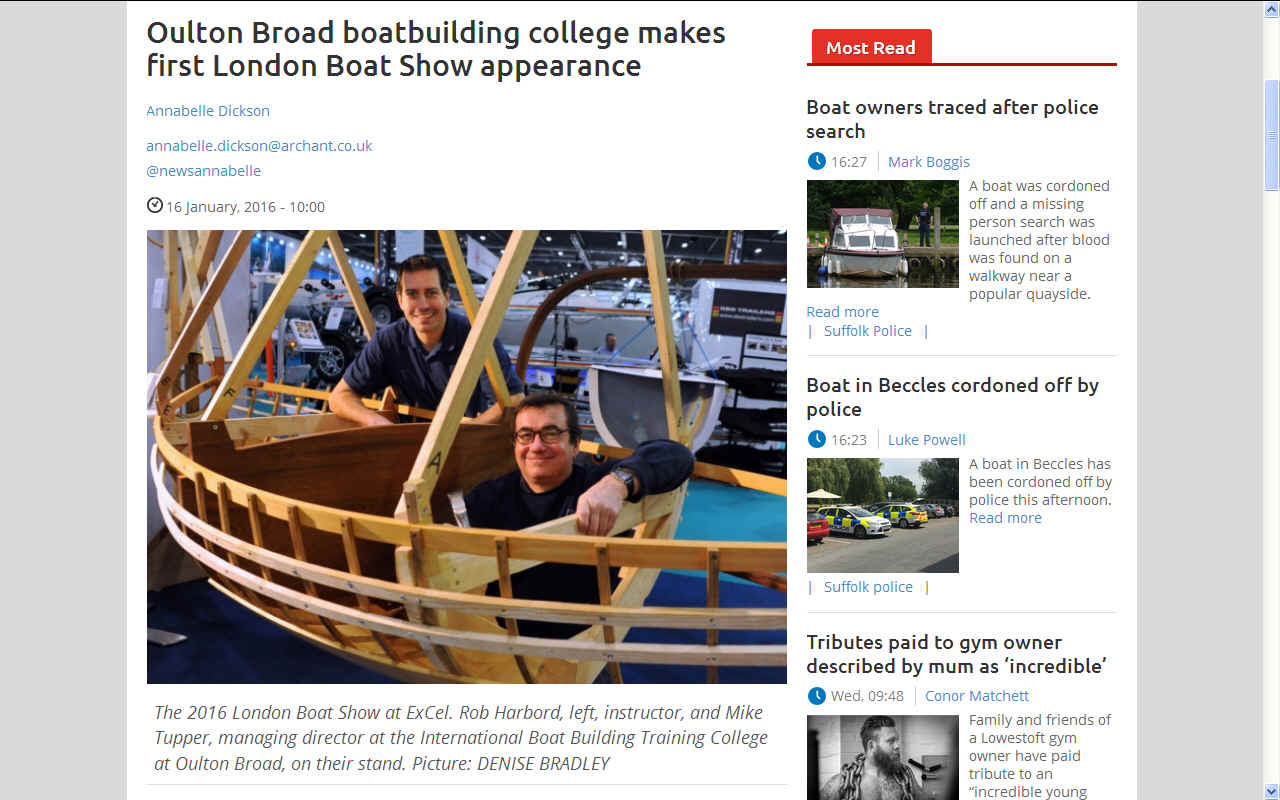Click the Mark Boggis author link
The width and height of the screenshot is (1280, 800).
point(929,161)
